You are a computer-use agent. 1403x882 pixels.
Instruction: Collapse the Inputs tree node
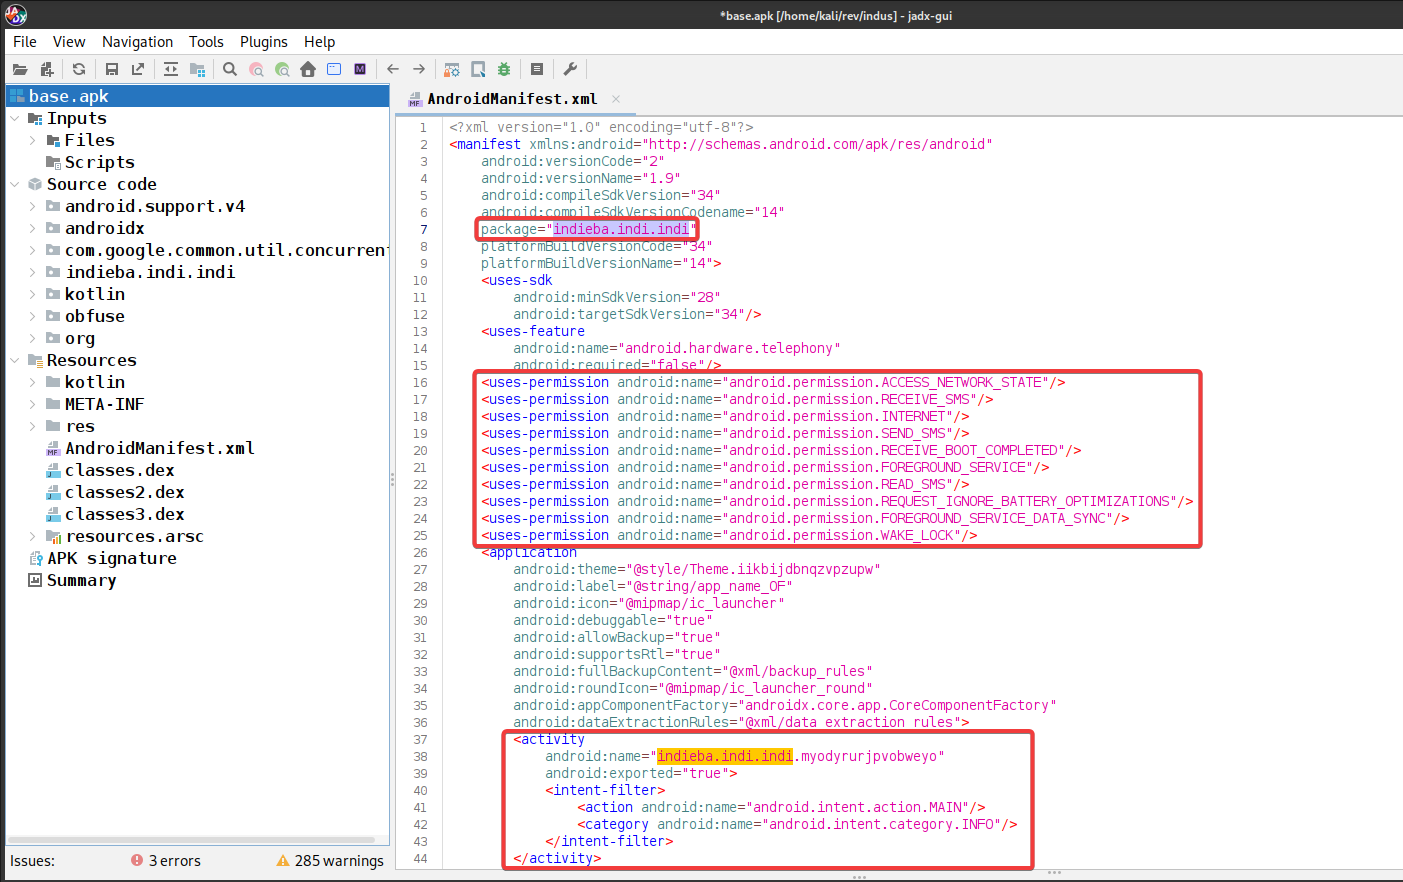pyautogui.click(x=14, y=118)
